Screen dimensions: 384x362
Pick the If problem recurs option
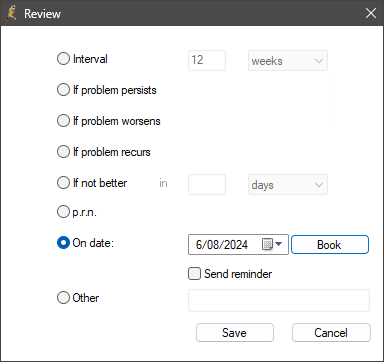tap(63, 152)
